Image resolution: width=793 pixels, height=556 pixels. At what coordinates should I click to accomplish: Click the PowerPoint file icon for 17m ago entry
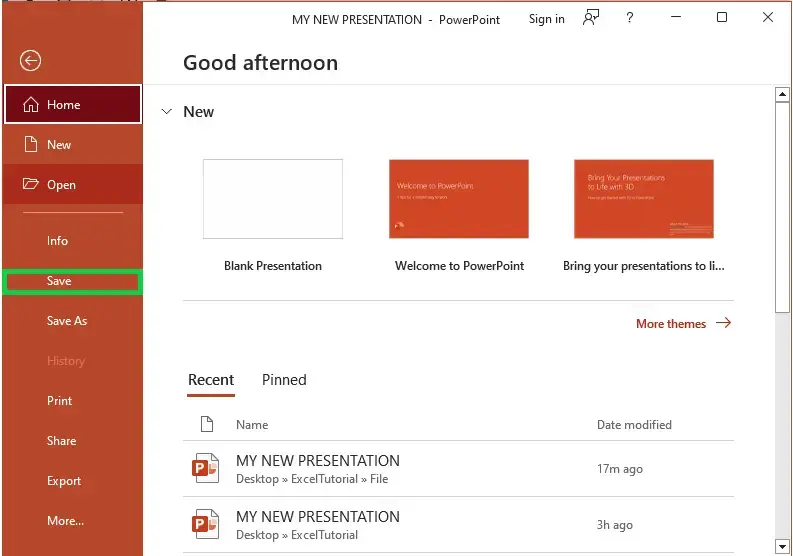click(x=205, y=468)
